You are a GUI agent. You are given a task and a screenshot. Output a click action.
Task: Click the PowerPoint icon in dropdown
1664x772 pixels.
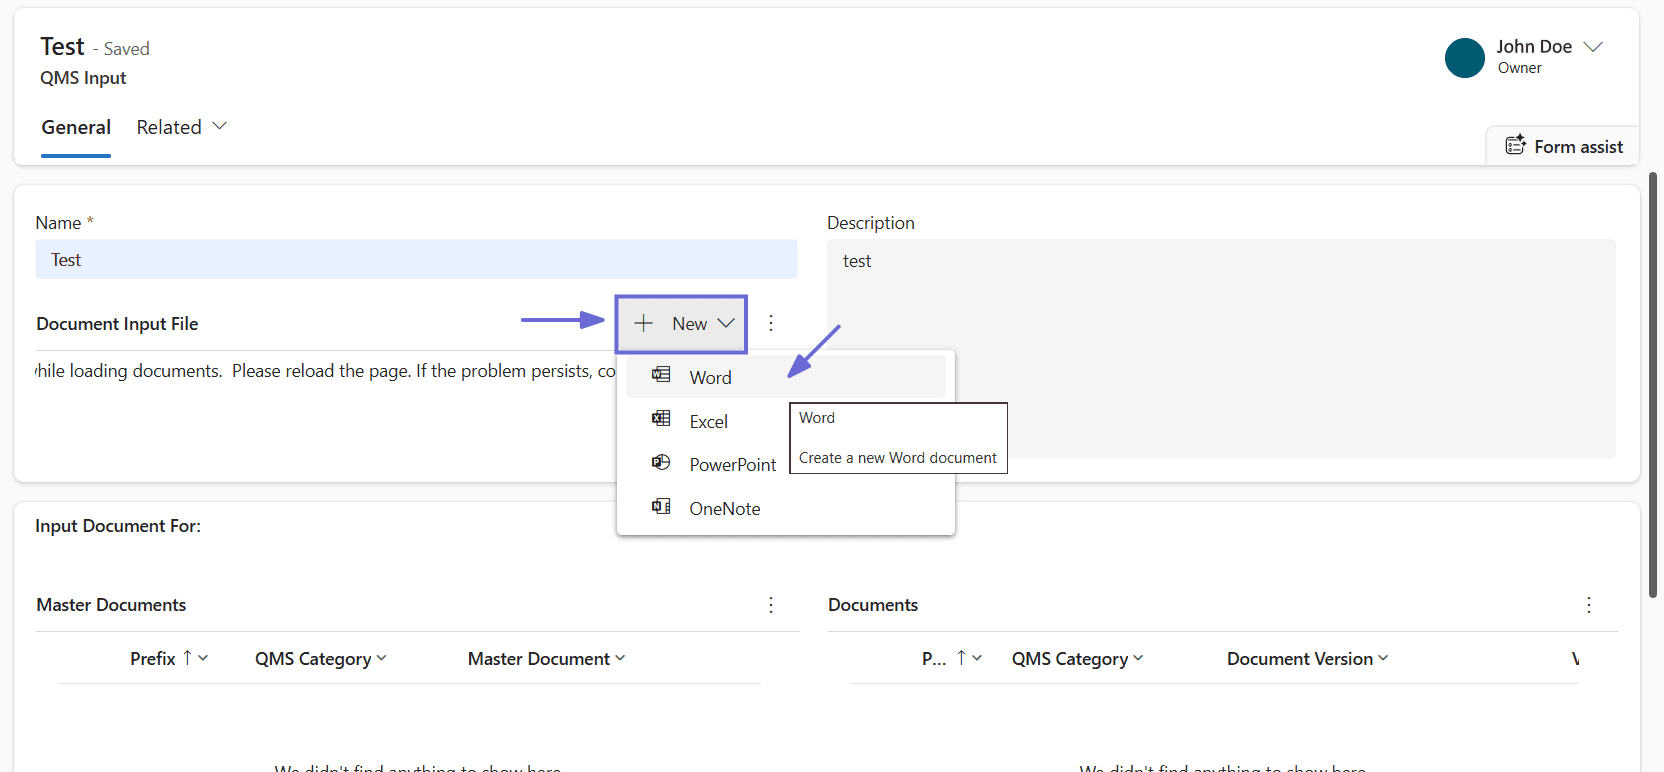pos(661,462)
